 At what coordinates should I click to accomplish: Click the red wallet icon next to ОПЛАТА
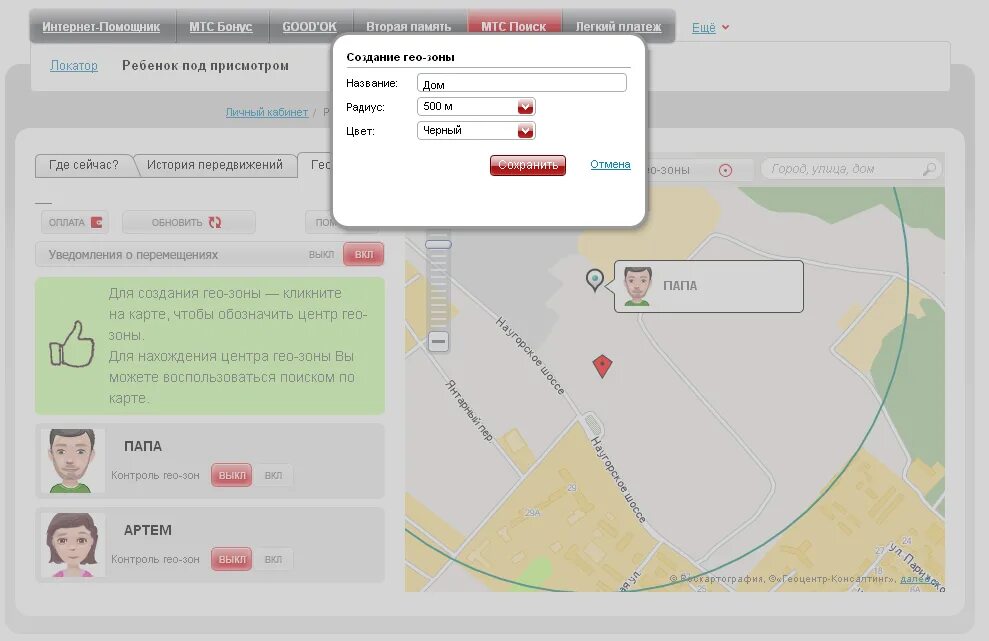click(x=97, y=222)
